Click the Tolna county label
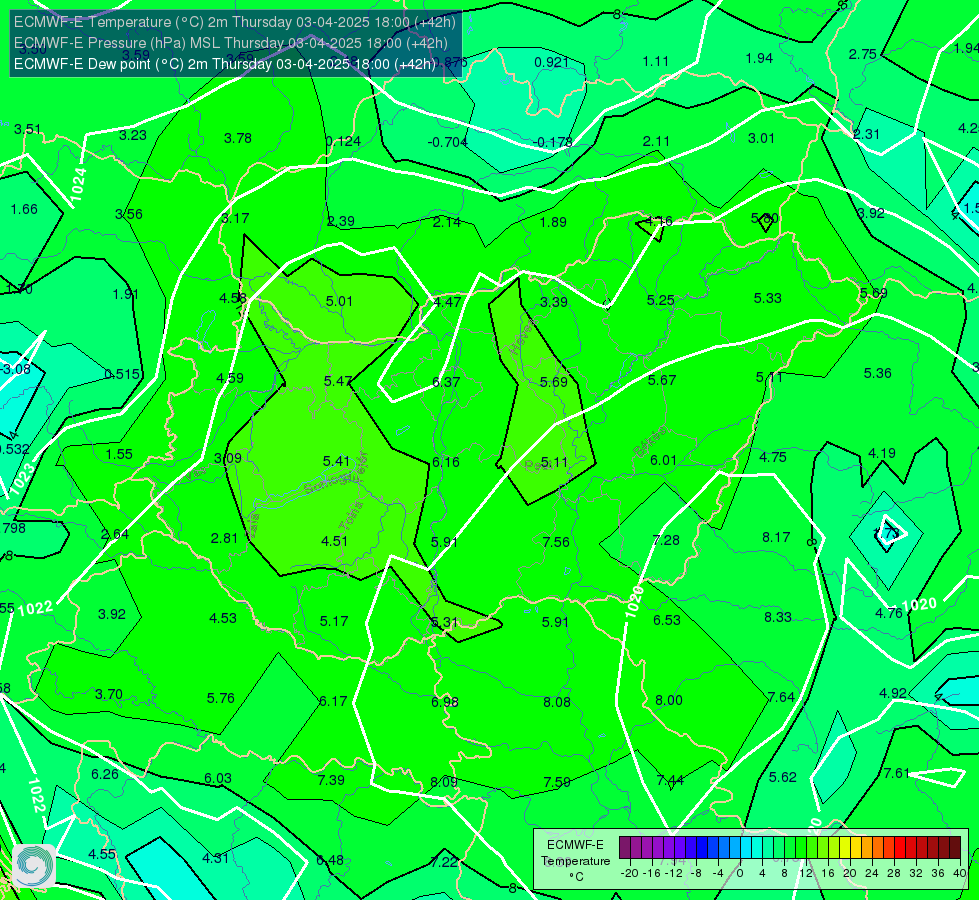The image size is (979, 900). pos(351,516)
